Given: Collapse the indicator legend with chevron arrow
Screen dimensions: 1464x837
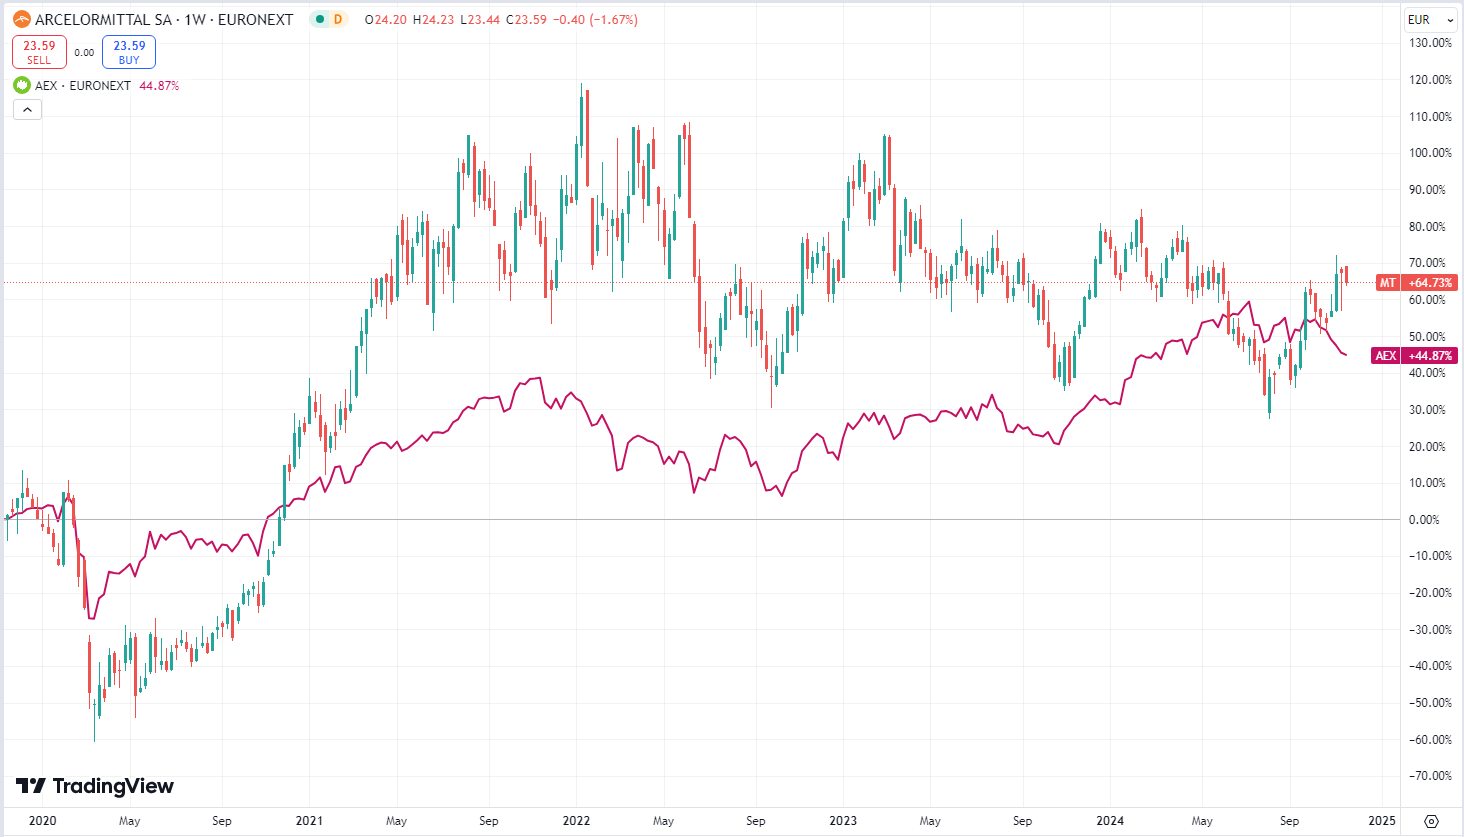Looking at the screenshot, I should [27, 109].
